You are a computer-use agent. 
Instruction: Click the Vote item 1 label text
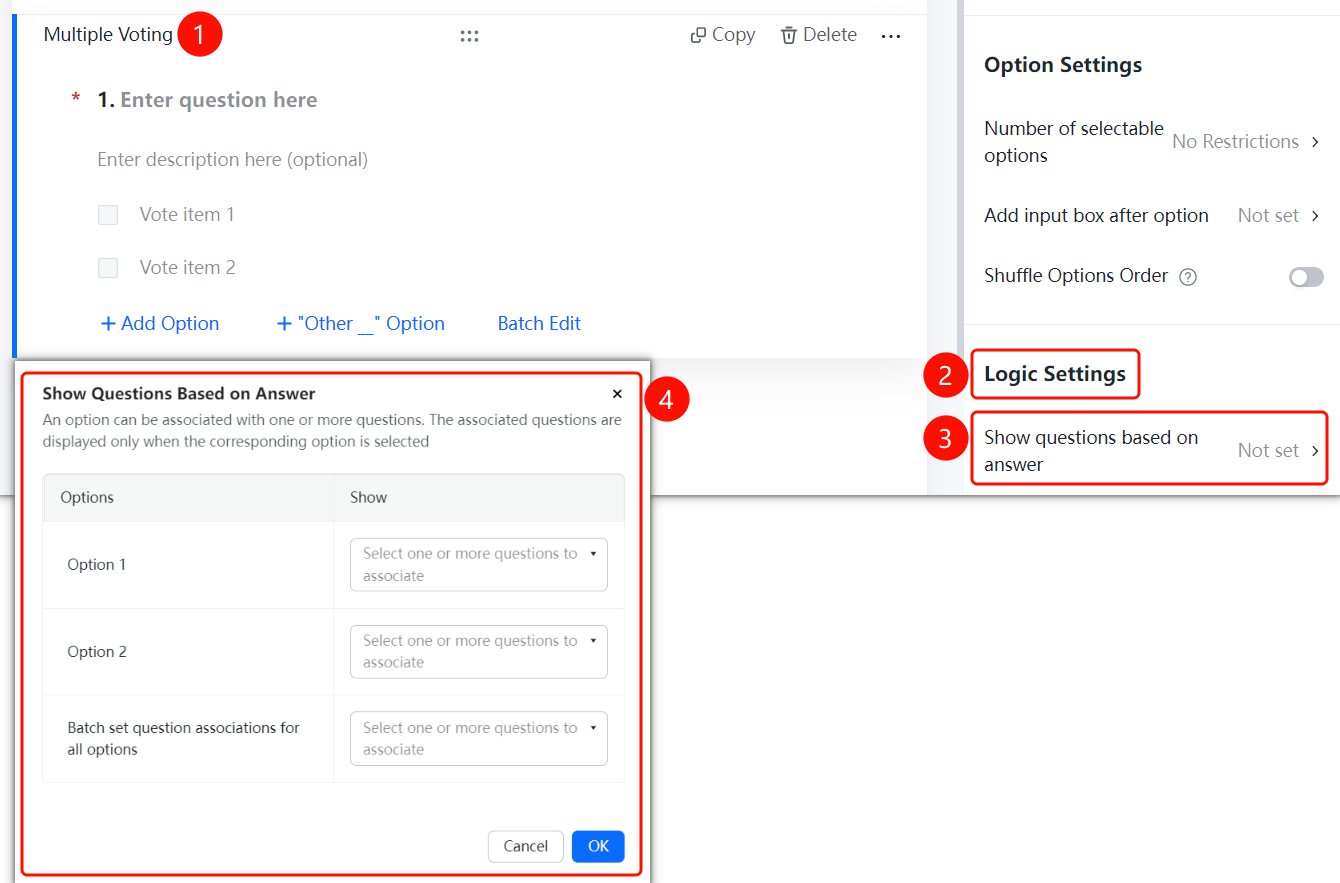tap(187, 215)
